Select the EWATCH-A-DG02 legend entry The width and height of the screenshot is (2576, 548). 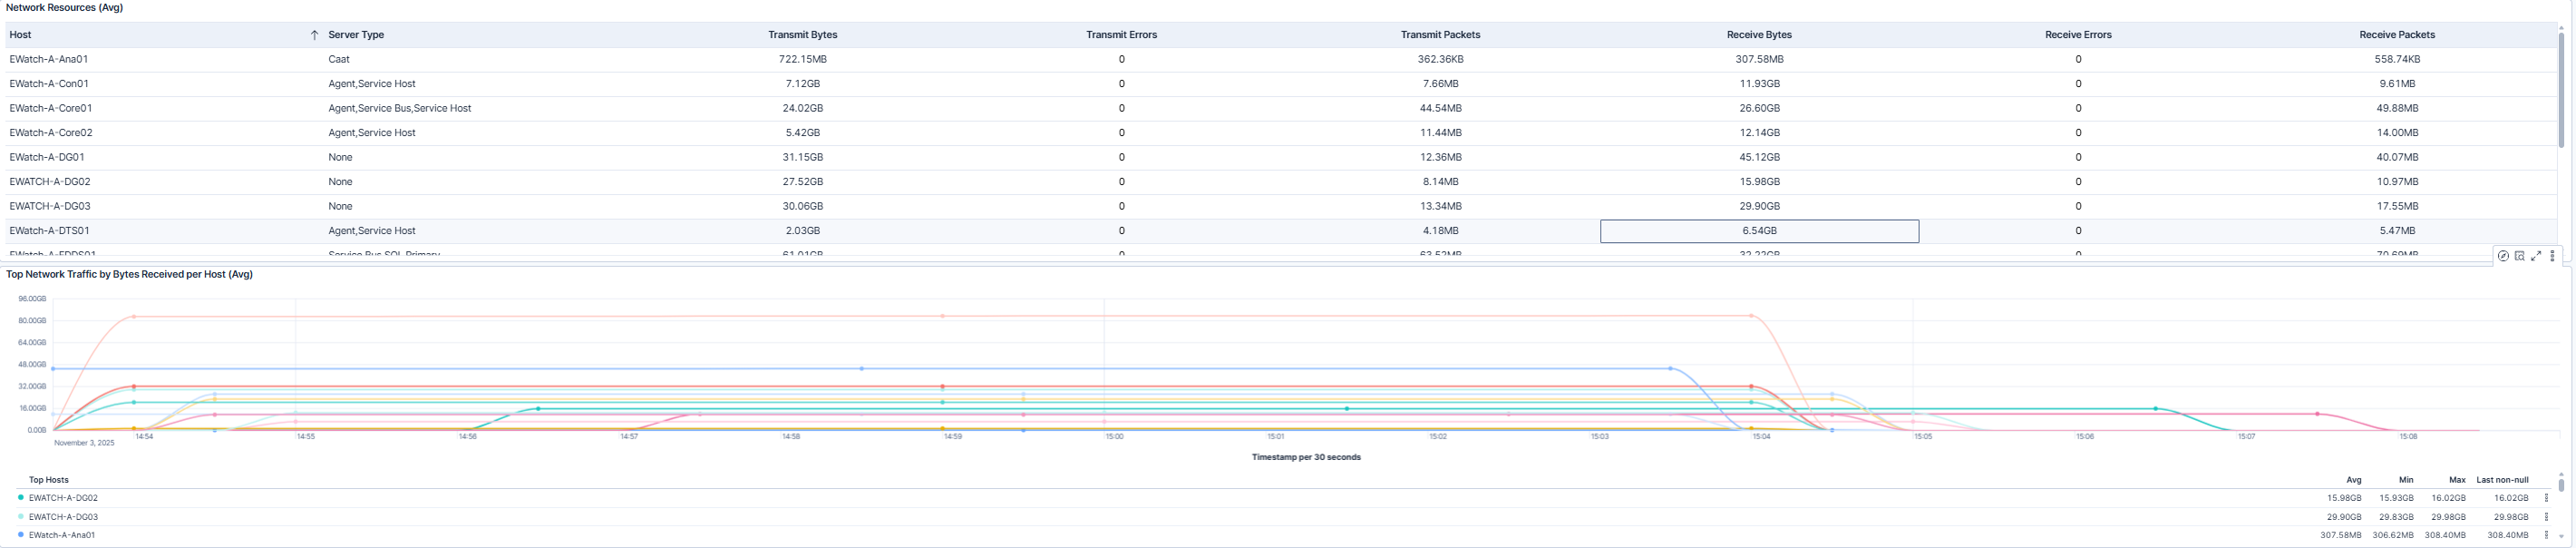coord(63,498)
